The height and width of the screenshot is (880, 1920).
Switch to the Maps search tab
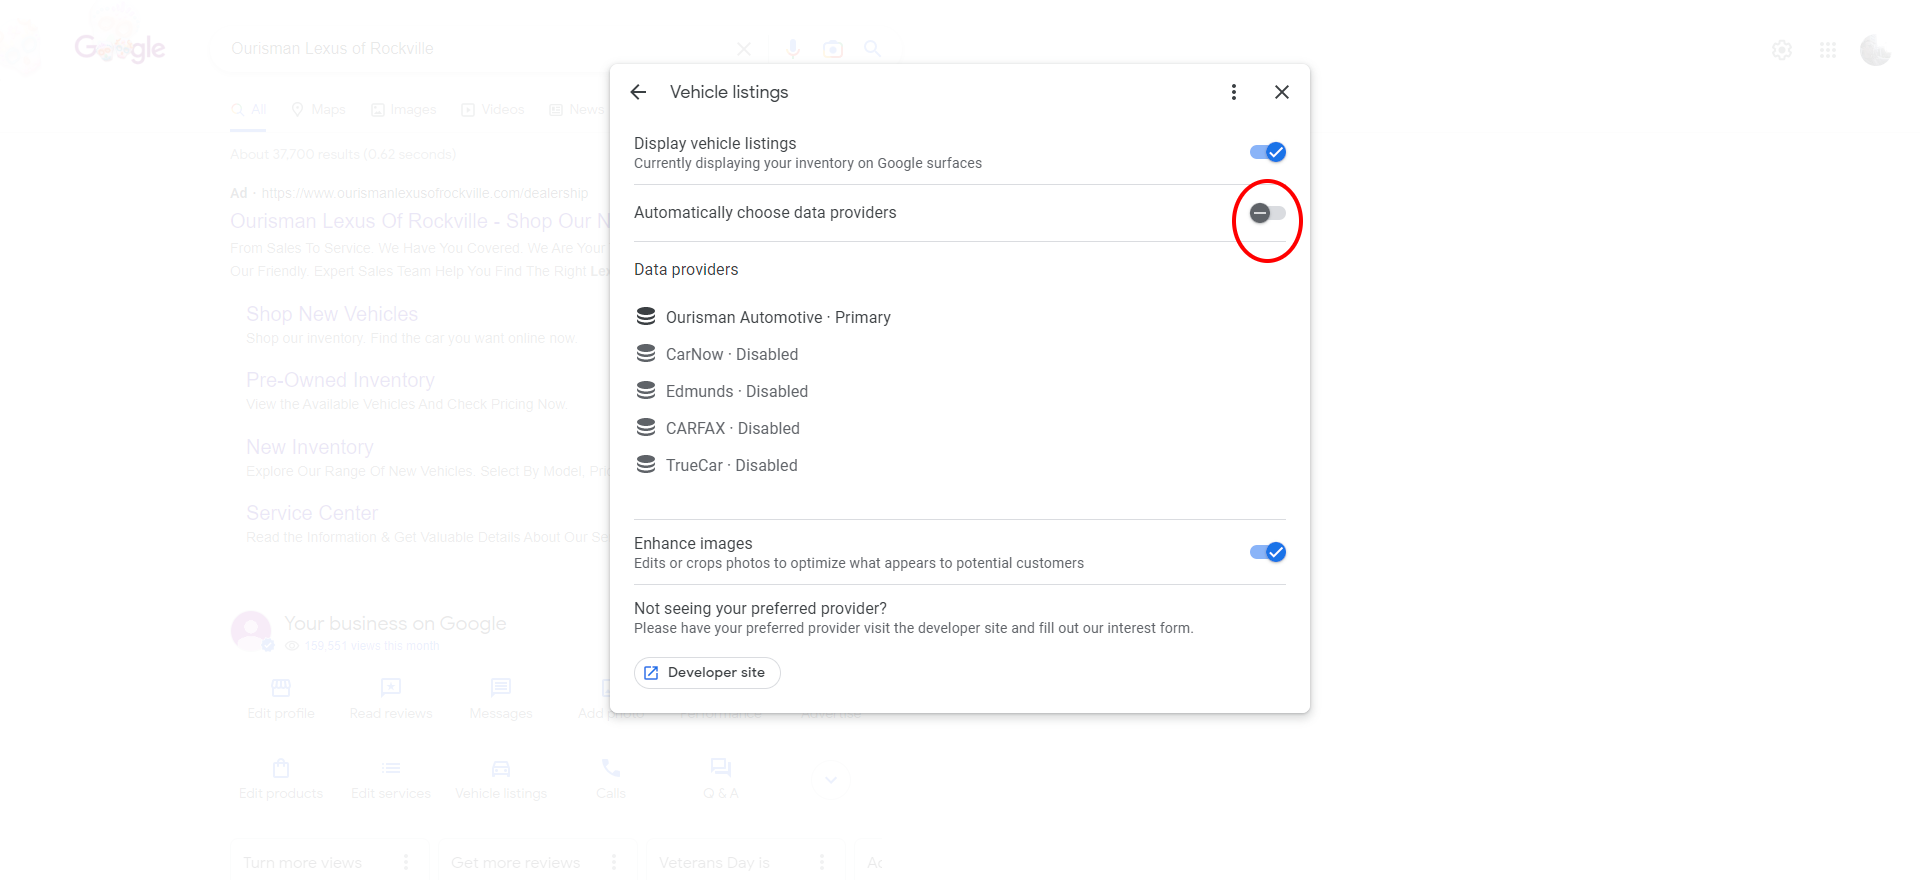[318, 110]
